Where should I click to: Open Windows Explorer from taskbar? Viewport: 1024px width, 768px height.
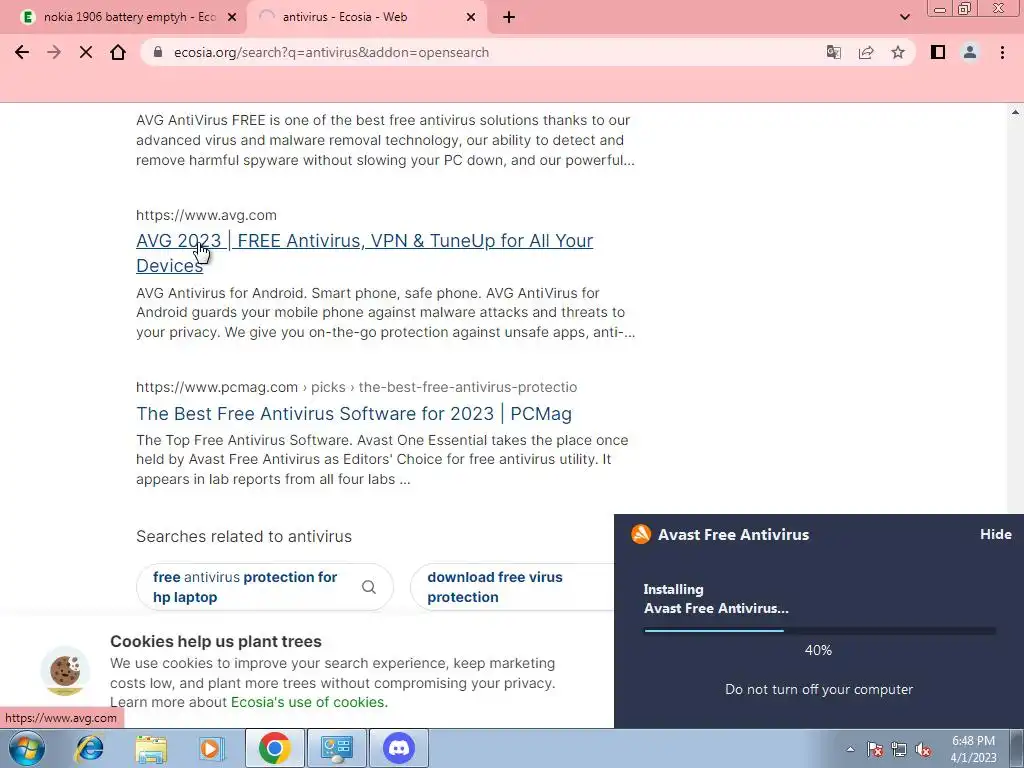pyautogui.click(x=151, y=748)
